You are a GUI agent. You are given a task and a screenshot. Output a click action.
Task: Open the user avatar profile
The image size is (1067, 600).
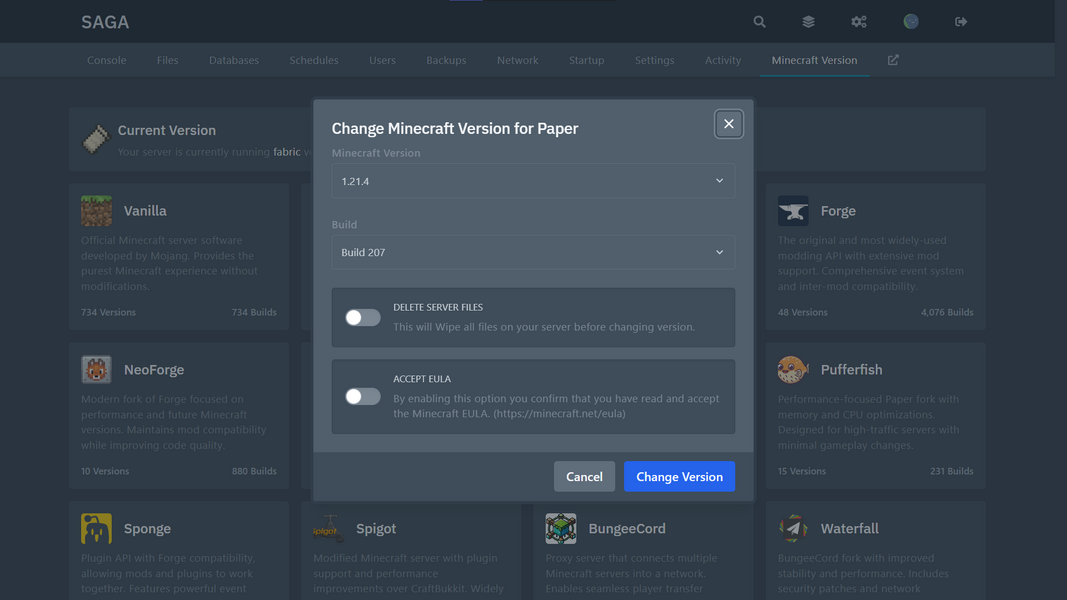911,22
